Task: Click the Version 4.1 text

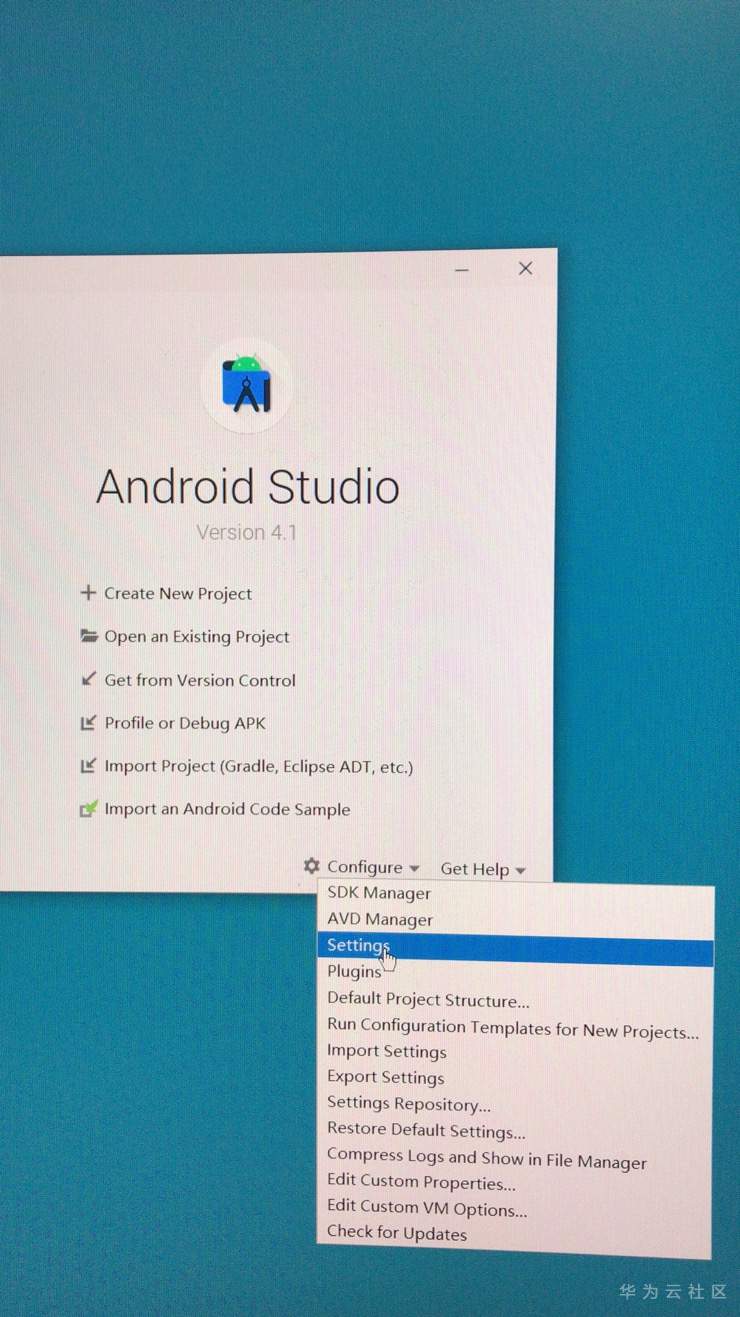Action: pos(246,532)
